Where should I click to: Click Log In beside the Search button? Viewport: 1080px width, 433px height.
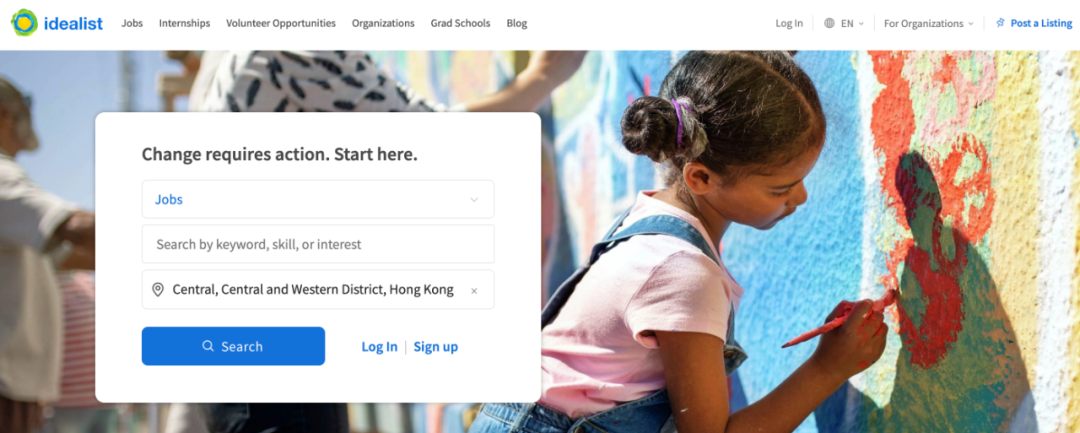point(380,347)
